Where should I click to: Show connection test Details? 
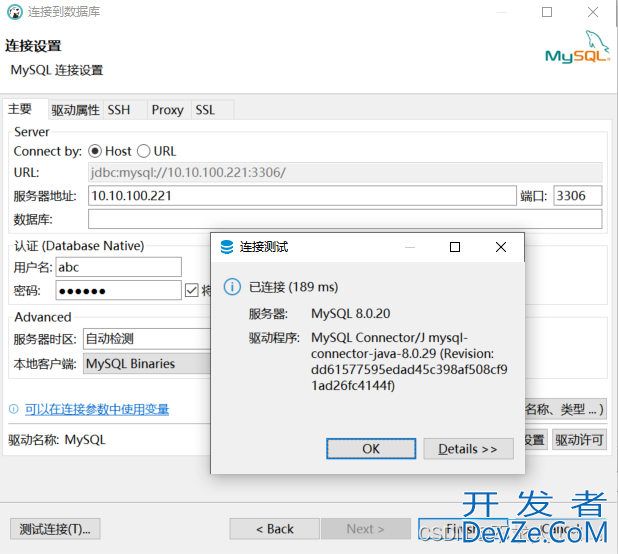pyautogui.click(x=468, y=449)
